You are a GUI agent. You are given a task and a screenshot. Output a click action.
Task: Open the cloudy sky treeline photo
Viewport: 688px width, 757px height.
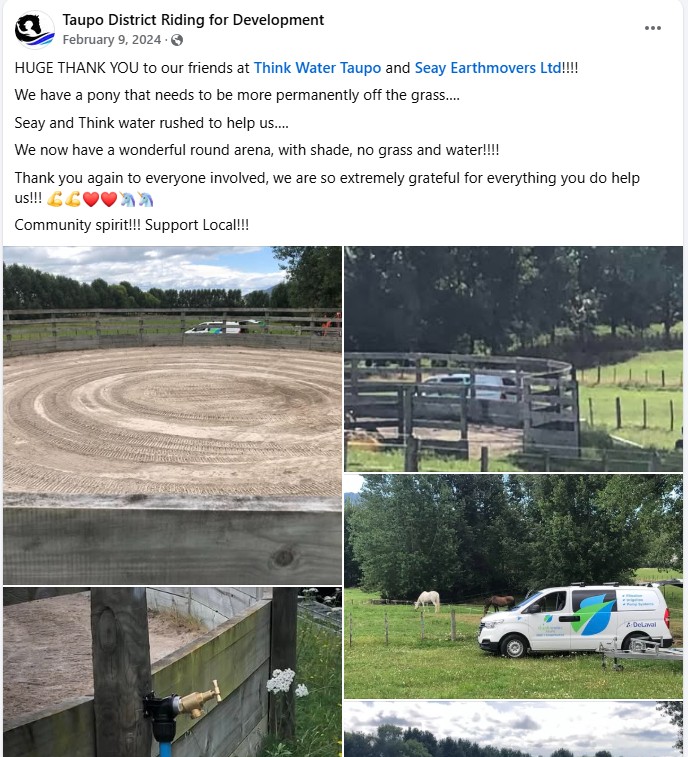(x=513, y=729)
